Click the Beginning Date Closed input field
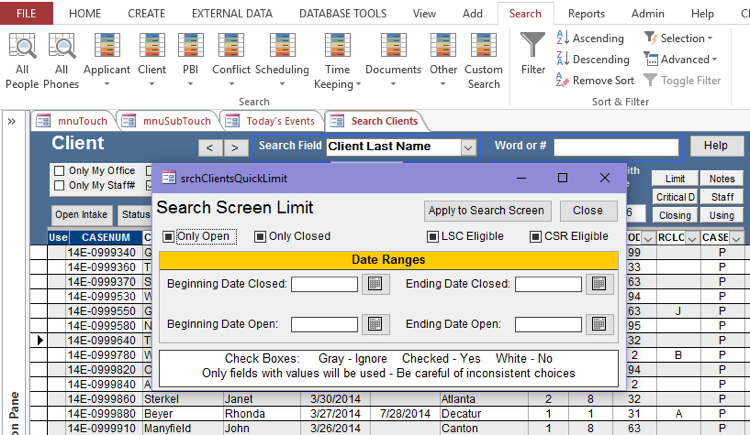The height and width of the screenshot is (435, 750). point(324,284)
